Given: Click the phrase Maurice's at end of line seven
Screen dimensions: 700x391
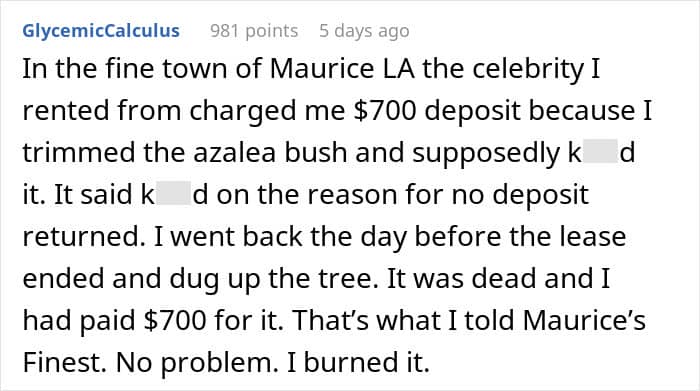Looking at the screenshot, I should click(x=584, y=320).
